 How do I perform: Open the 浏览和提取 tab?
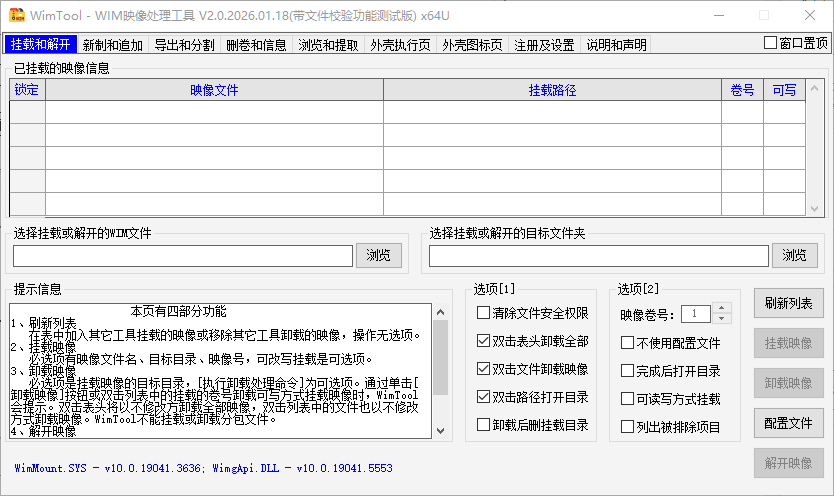[x=328, y=45]
